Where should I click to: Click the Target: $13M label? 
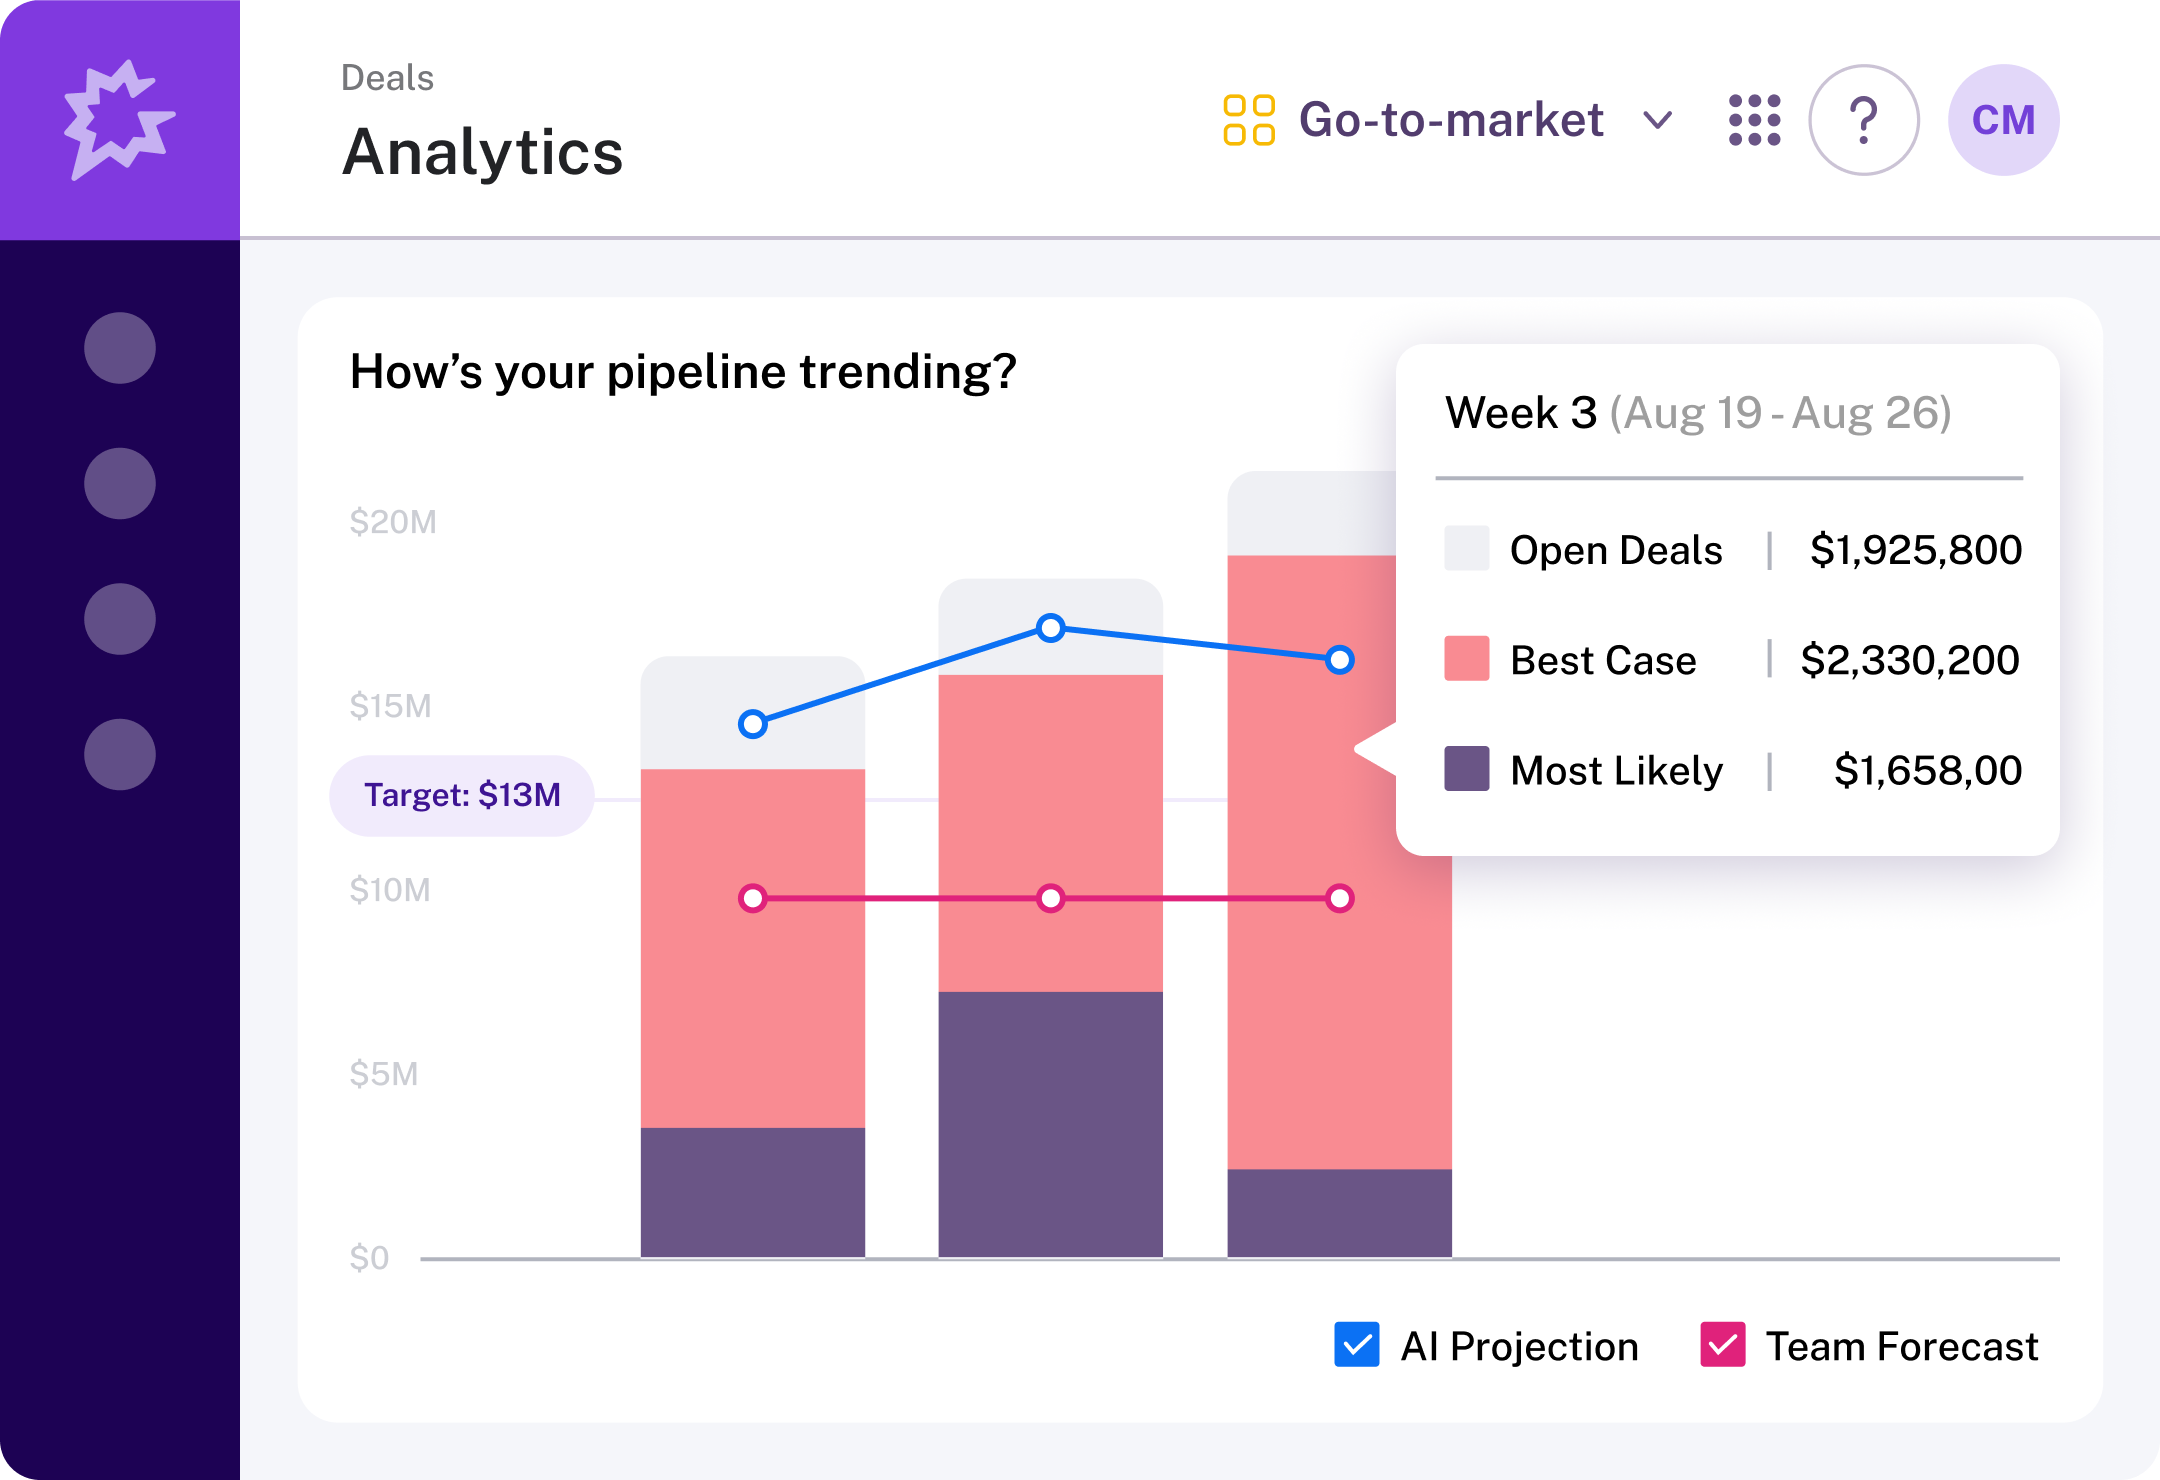pos(461,794)
